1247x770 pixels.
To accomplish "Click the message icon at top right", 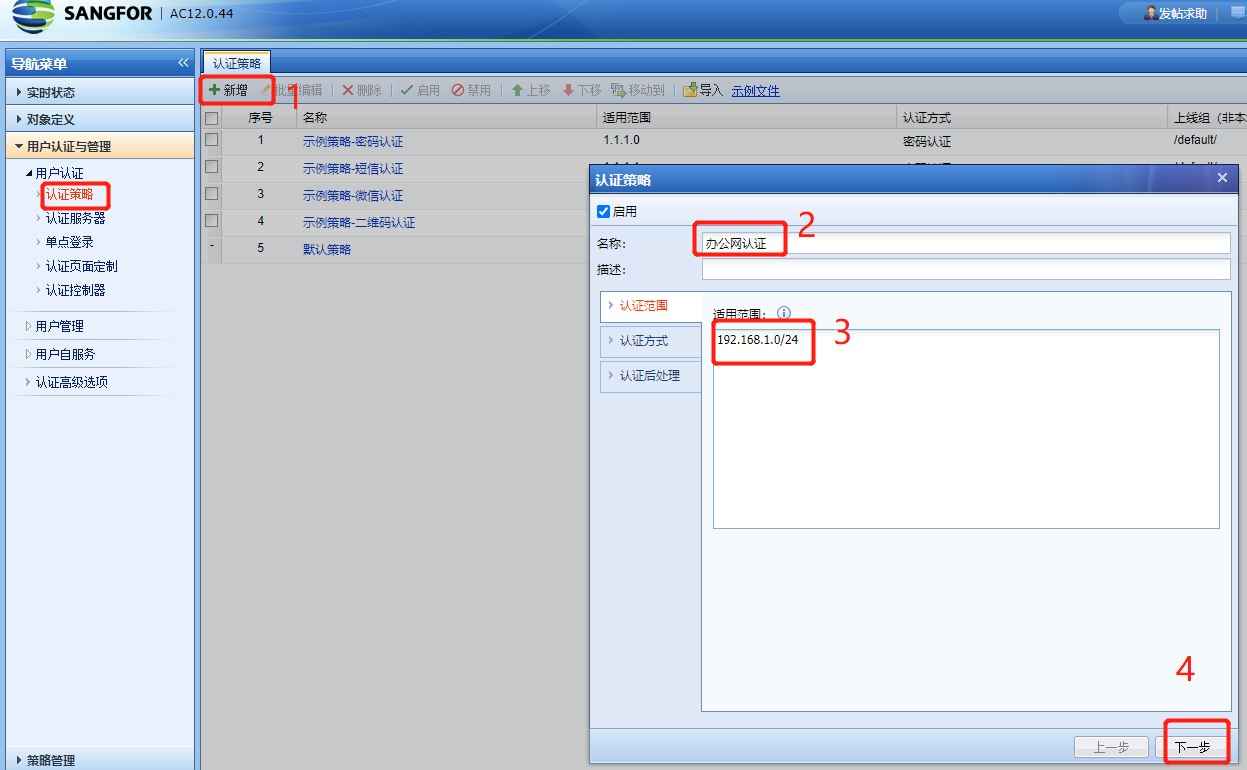I will (x=1238, y=13).
